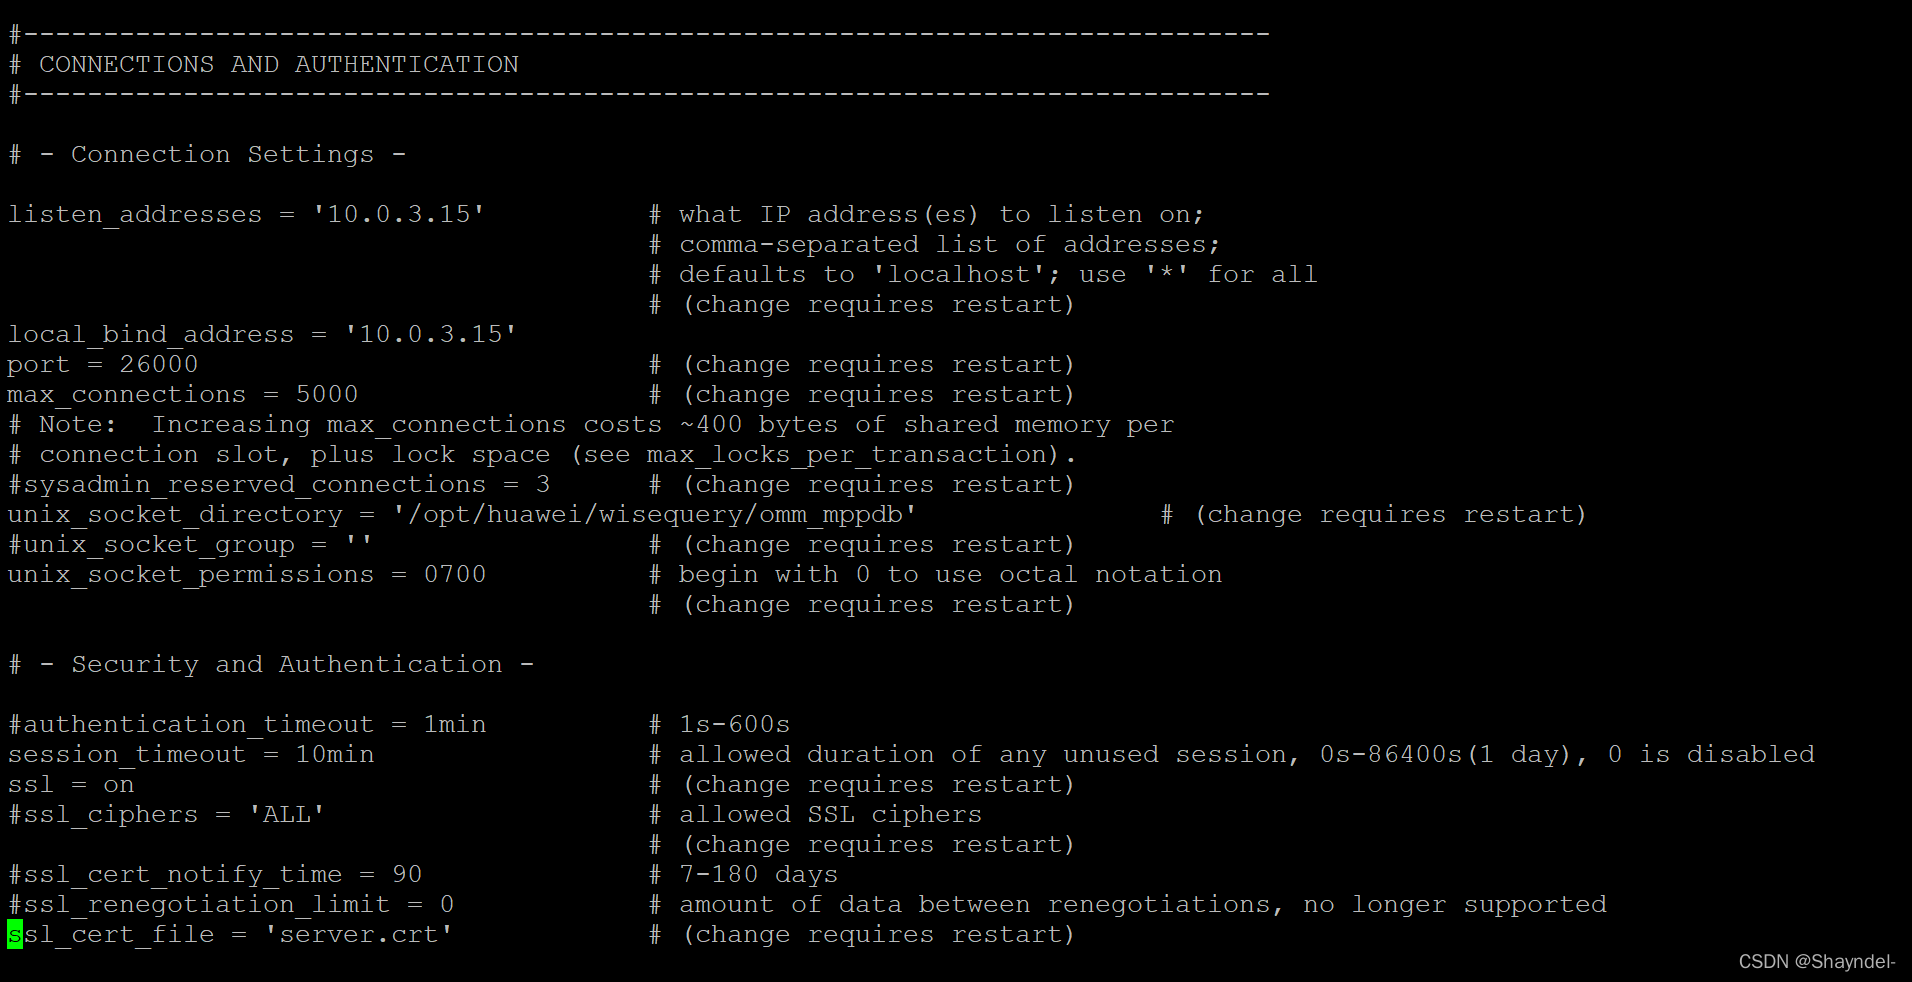Image resolution: width=1912 pixels, height=982 pixels.
Task: Click the session_timeout value 10min
Action: click(334, 755)
